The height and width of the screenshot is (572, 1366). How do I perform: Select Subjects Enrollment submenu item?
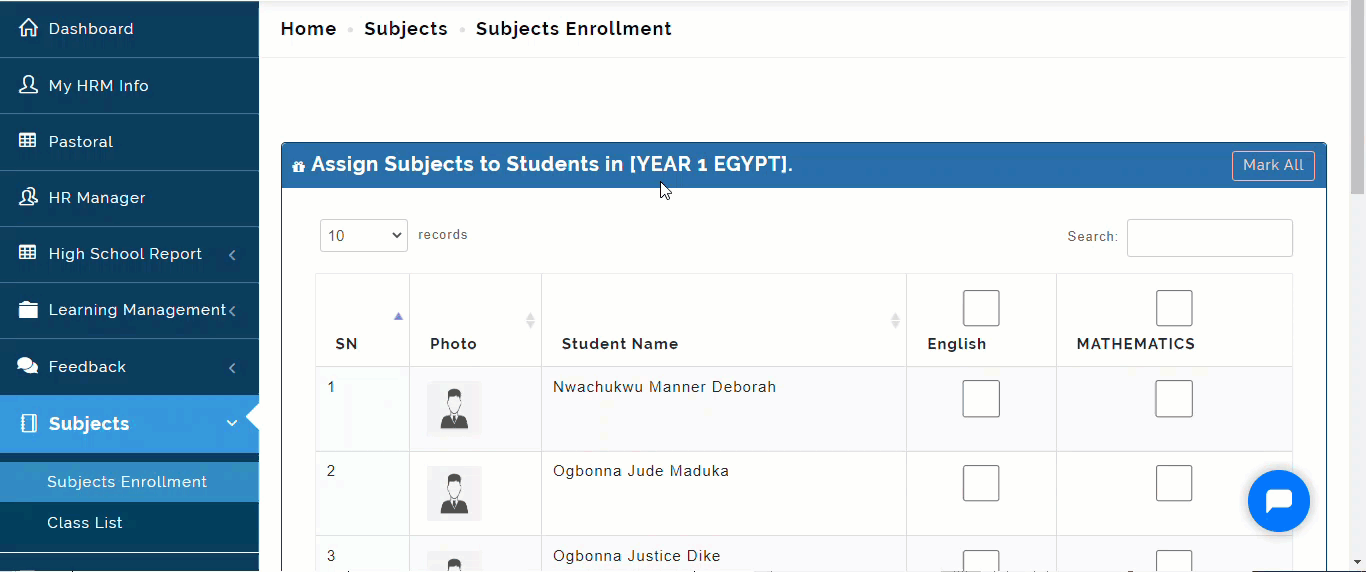[129, 482]
